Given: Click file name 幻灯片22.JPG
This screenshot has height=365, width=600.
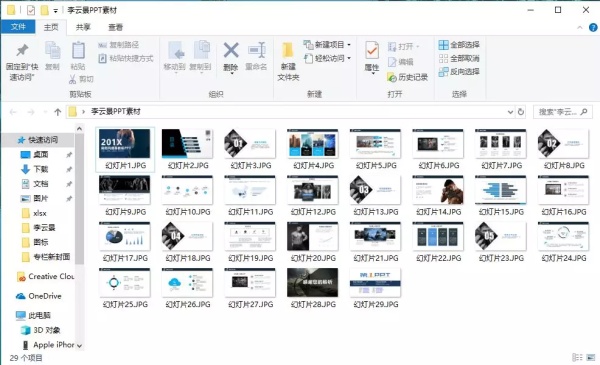Looking at the screenshot, I should [x=439, y=258].
